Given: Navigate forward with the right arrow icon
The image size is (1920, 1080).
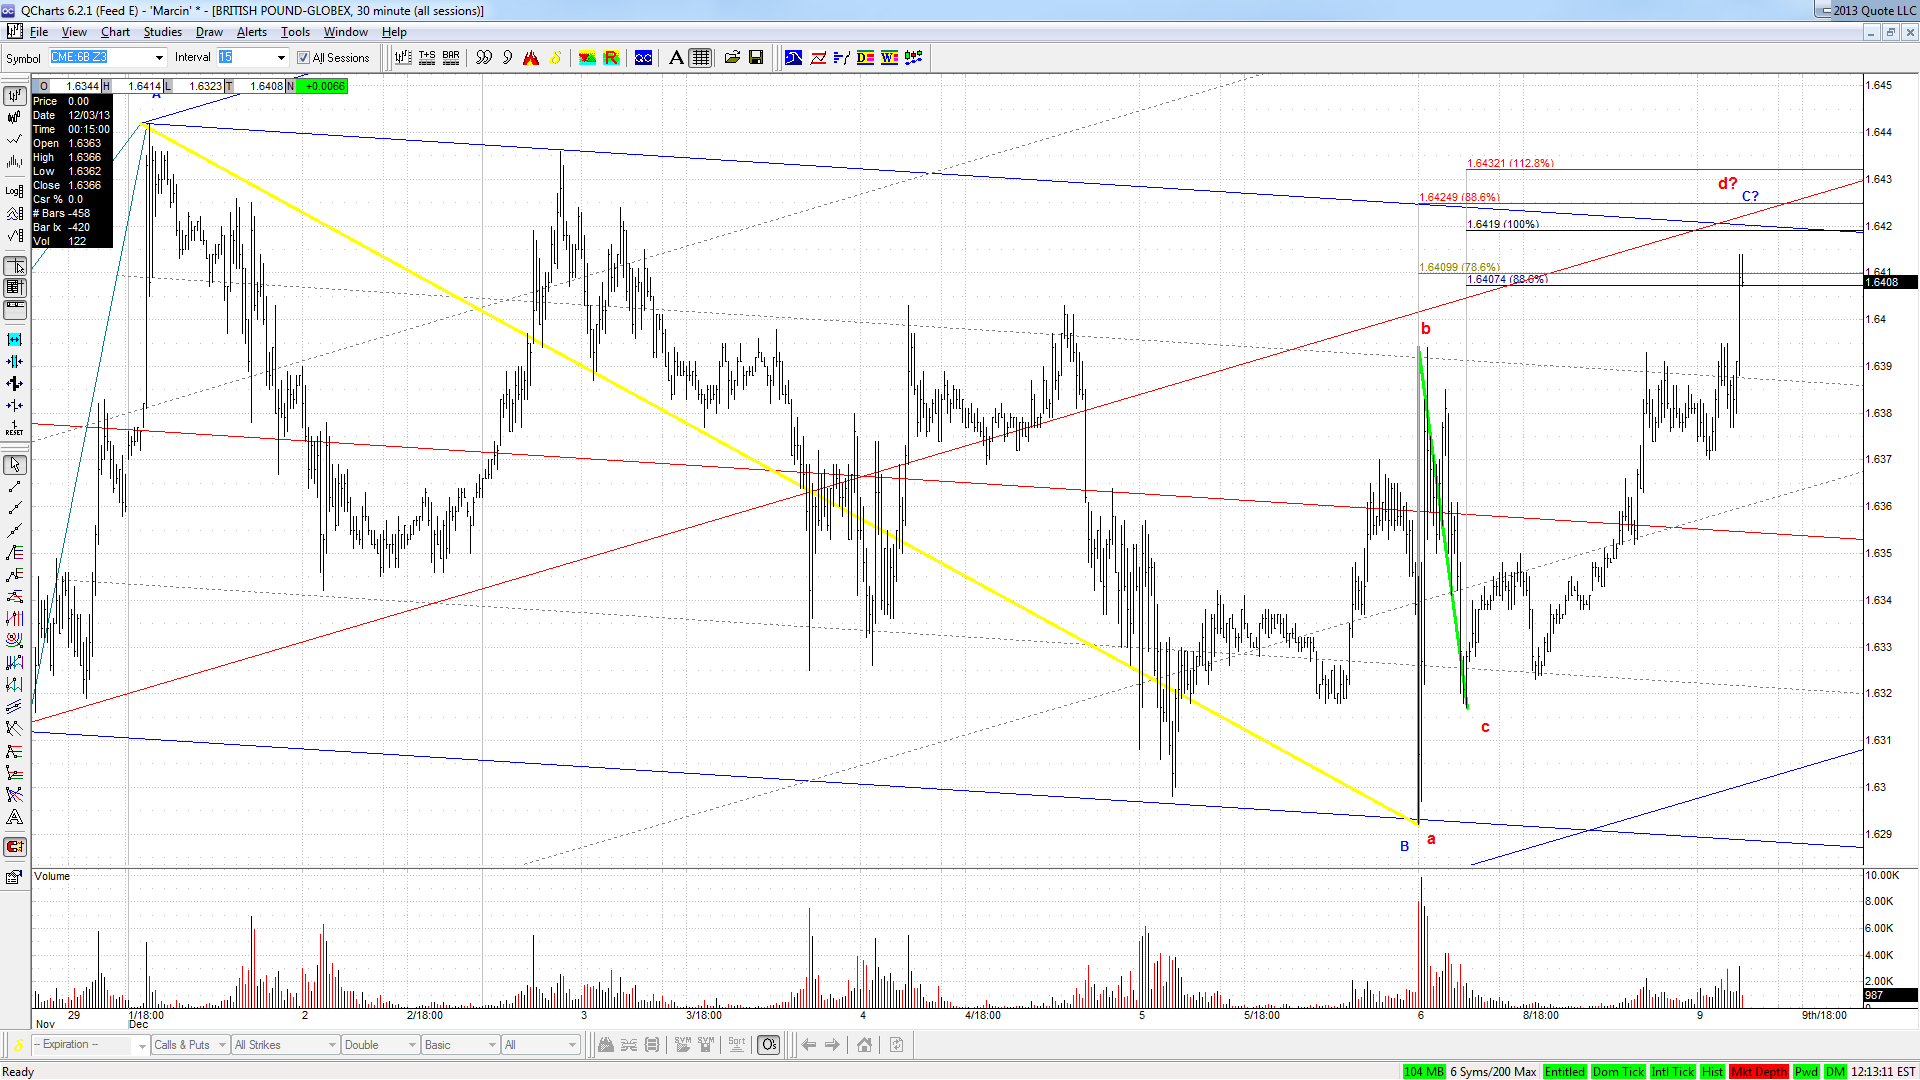Looking at the screenshot, I should [x=832, y=1045].
